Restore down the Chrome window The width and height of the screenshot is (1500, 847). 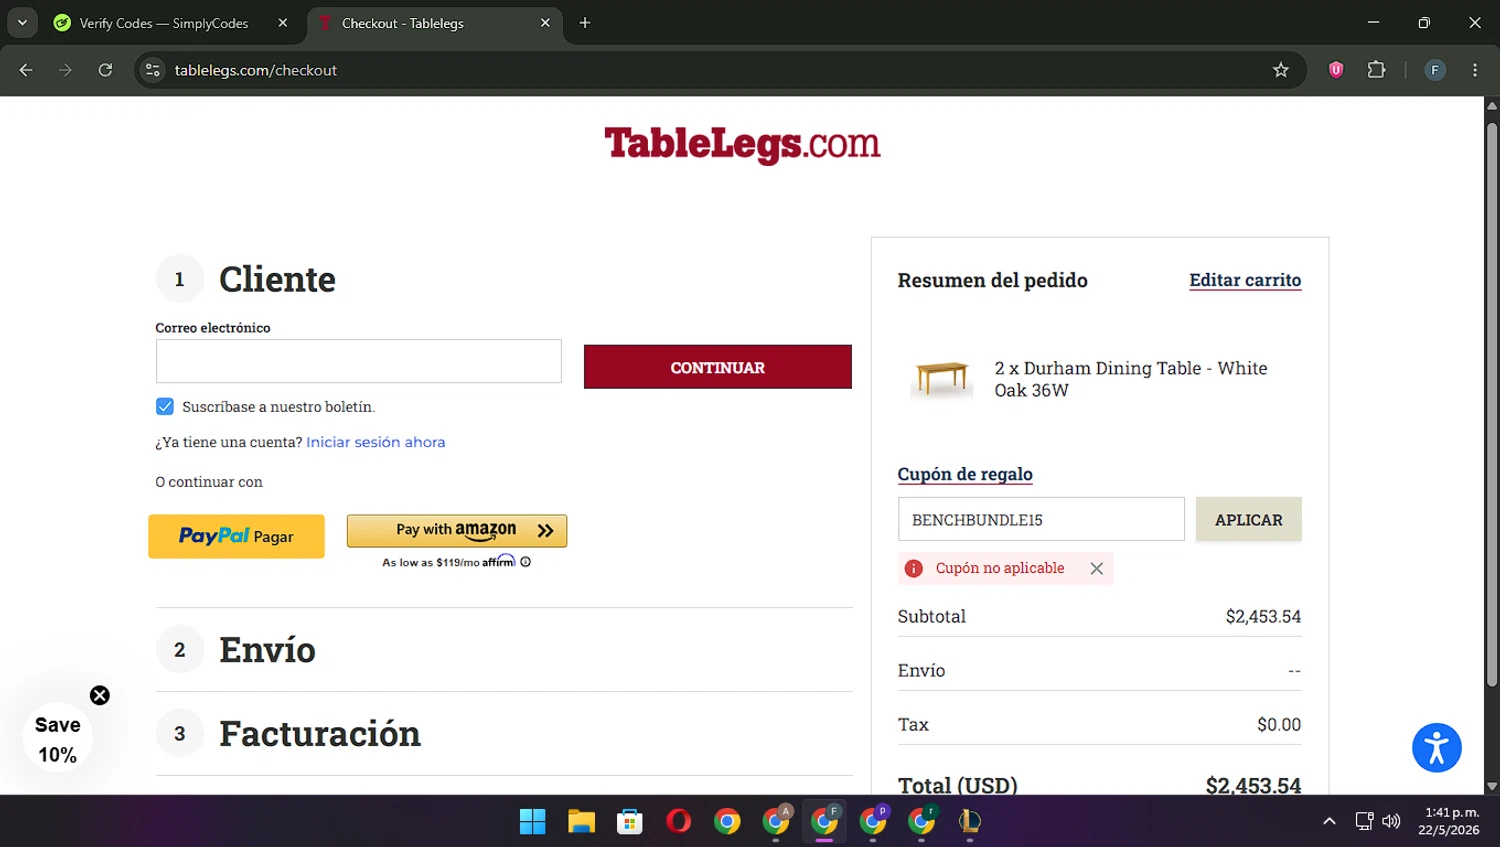[x=1424, y=22]
